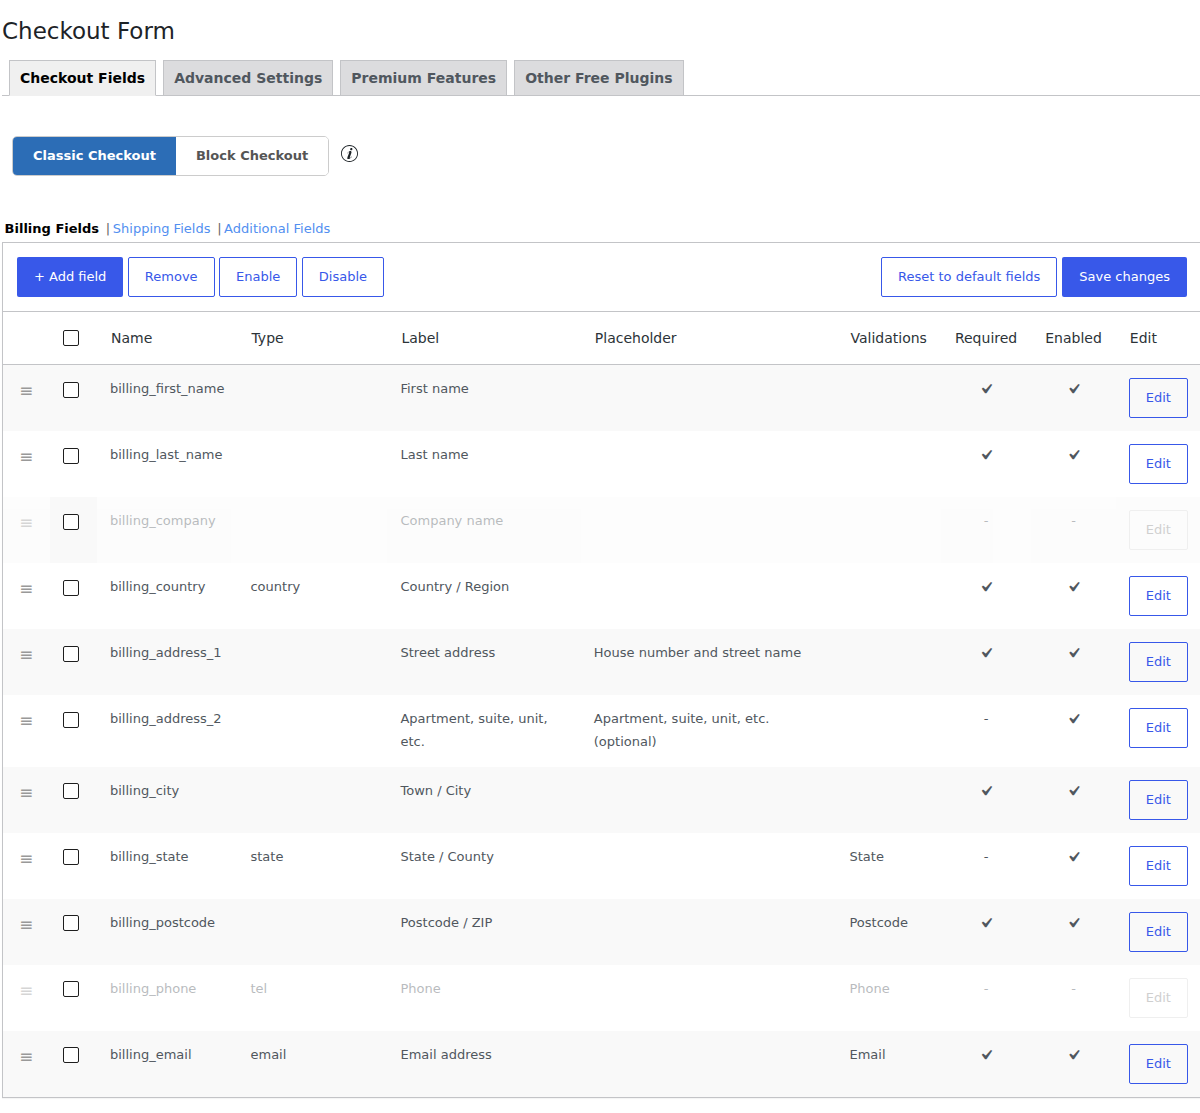The image size is (1200, 1113).
Task: Grab the drag handle for billing_last_name
Action: (27, 457)
